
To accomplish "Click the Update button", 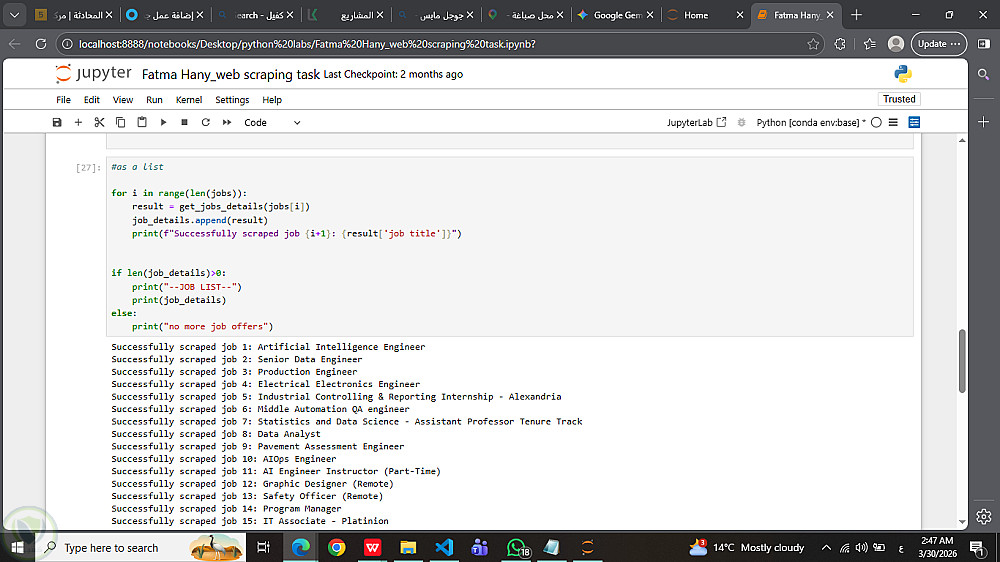I will pyautogui.click(x=939, y=44).
